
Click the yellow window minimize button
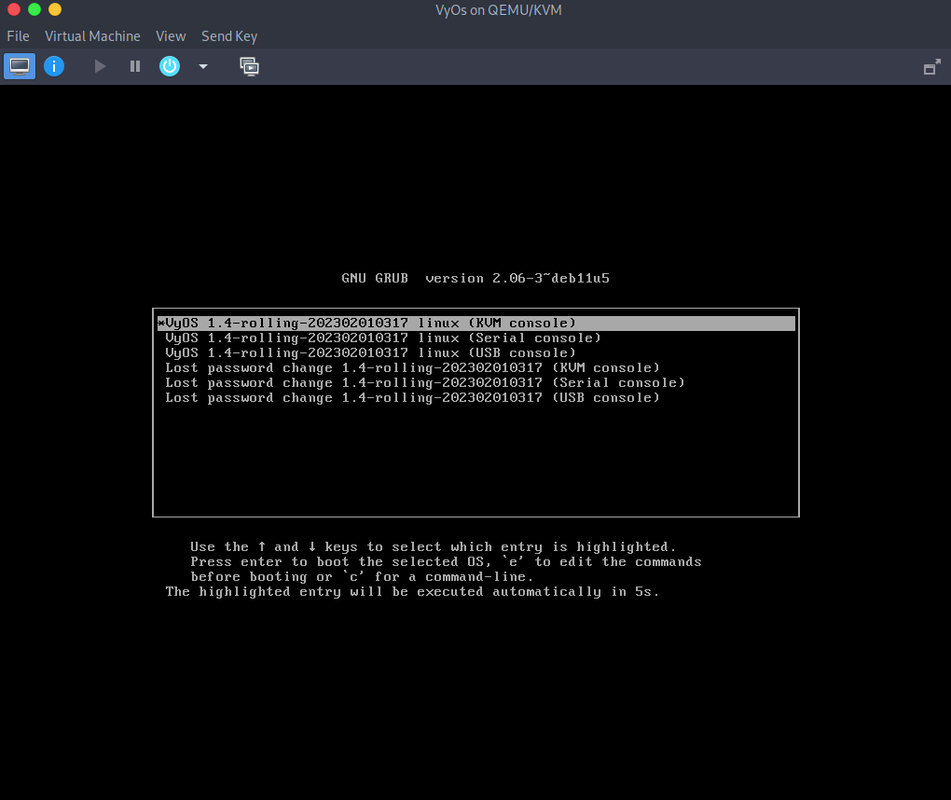(x=55, y=9)
